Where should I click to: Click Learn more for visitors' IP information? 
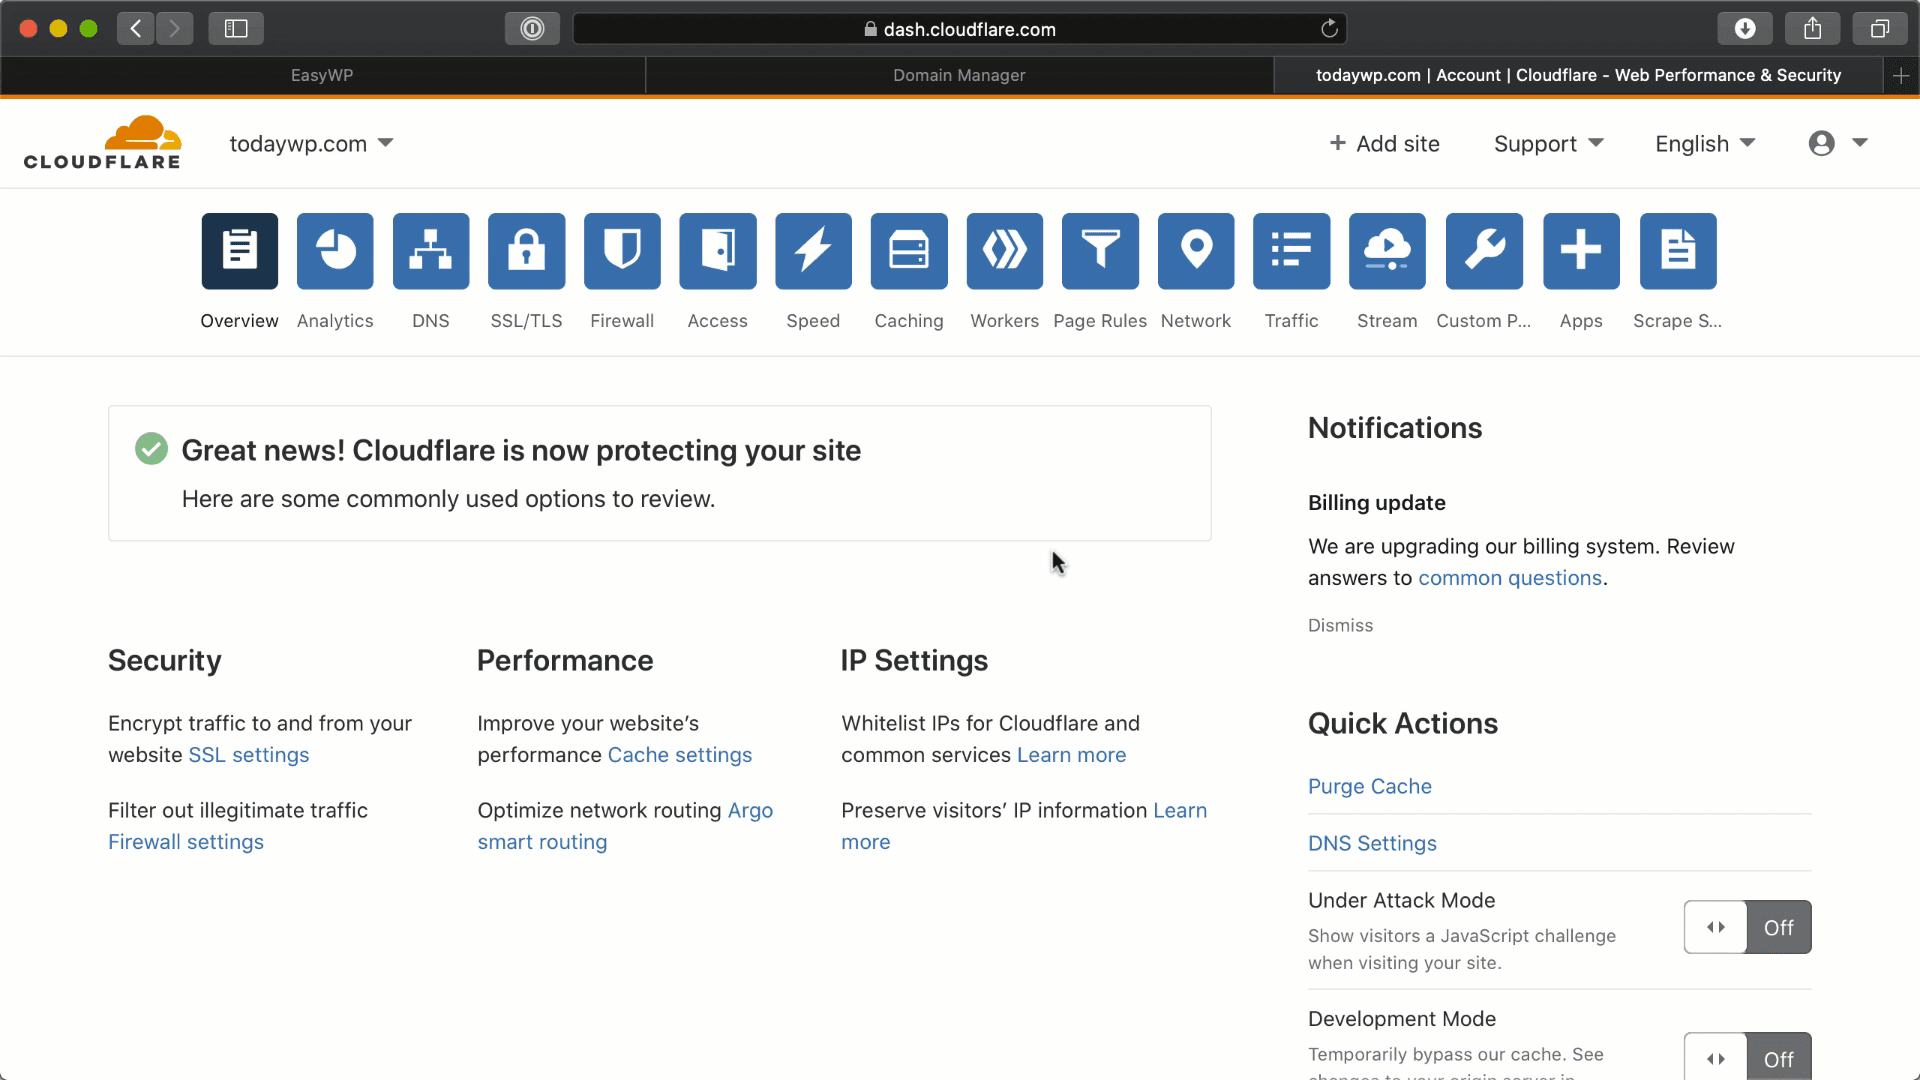click(x=1024, y=826)
